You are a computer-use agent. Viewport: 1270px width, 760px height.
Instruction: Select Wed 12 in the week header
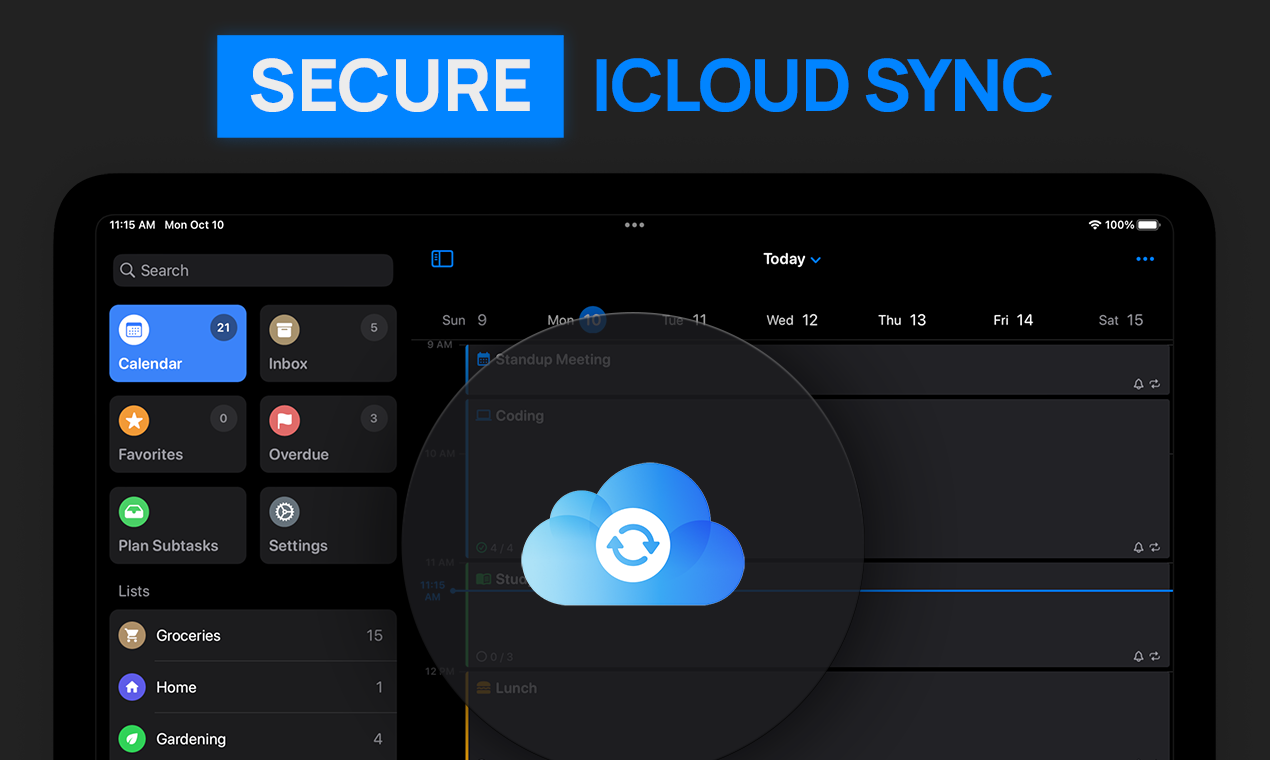(792, 320)
